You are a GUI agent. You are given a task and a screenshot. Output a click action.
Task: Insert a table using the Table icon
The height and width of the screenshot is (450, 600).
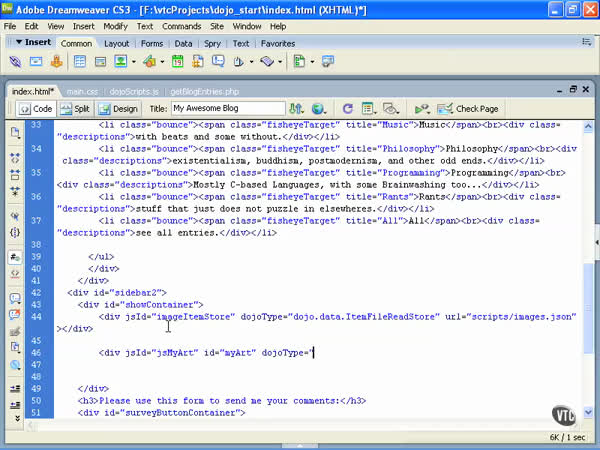[x=79, y=62]
